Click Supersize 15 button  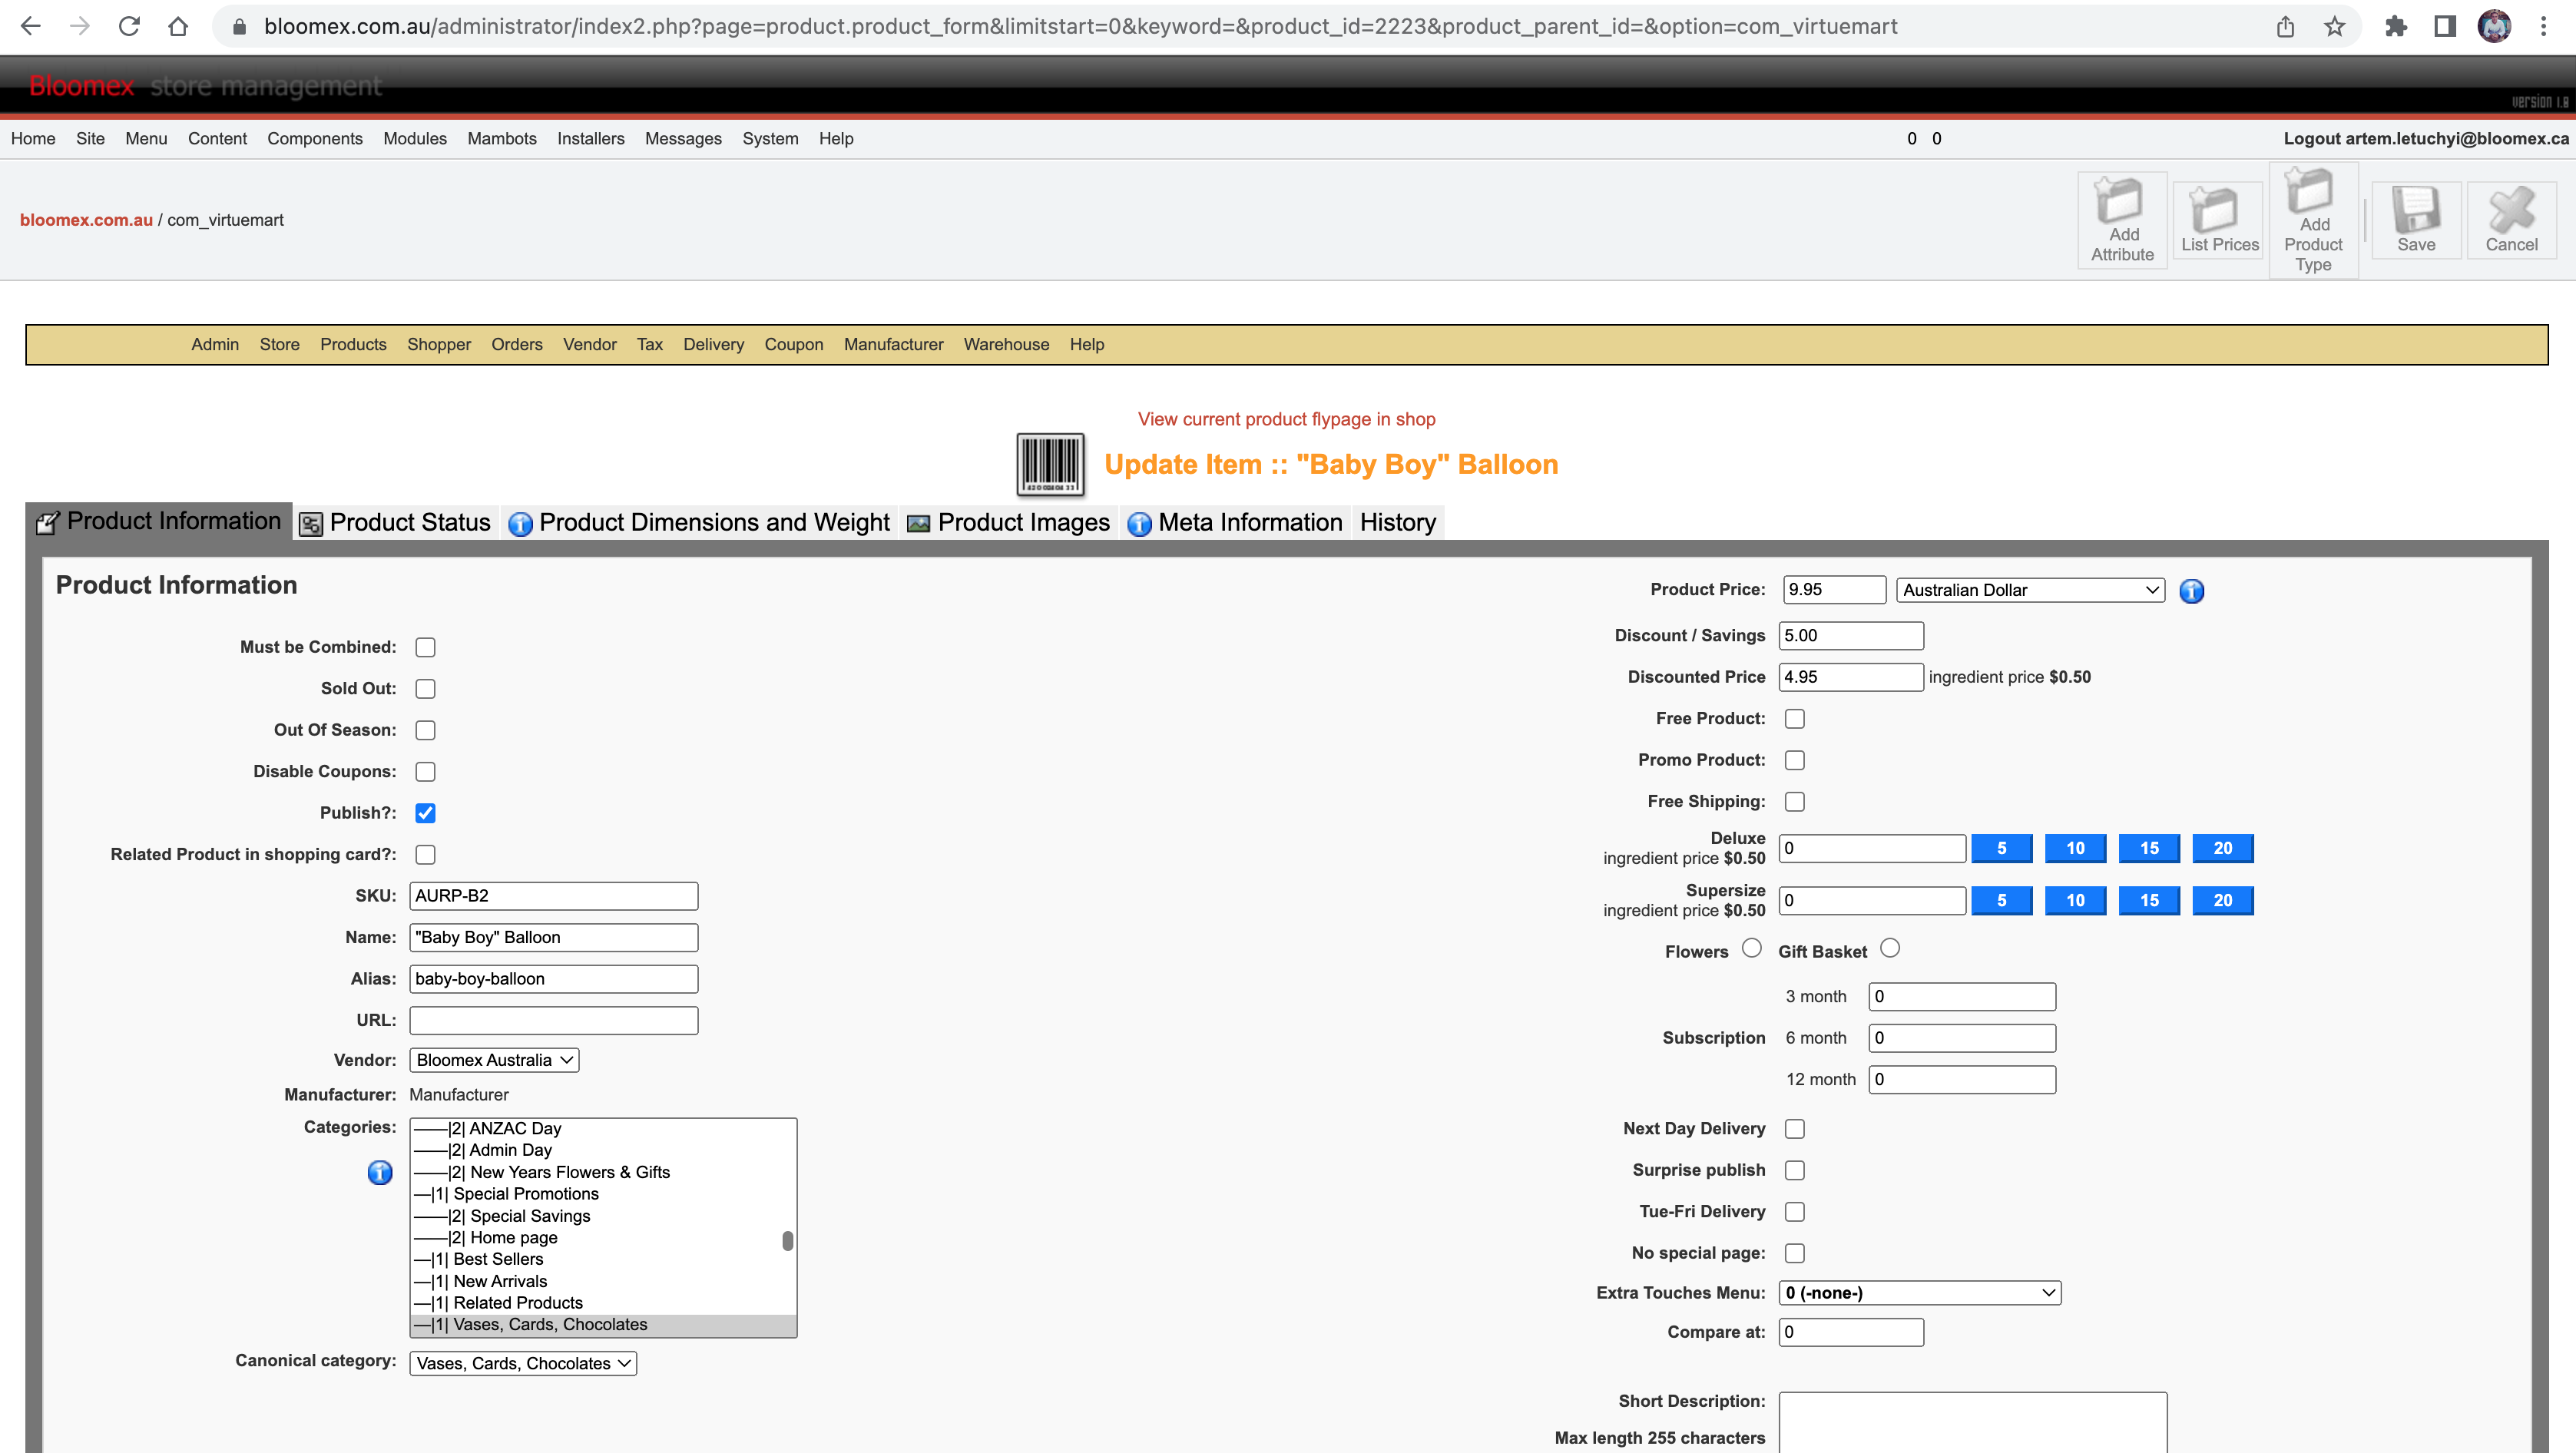pyautogui.click(x=2149, y=900)
